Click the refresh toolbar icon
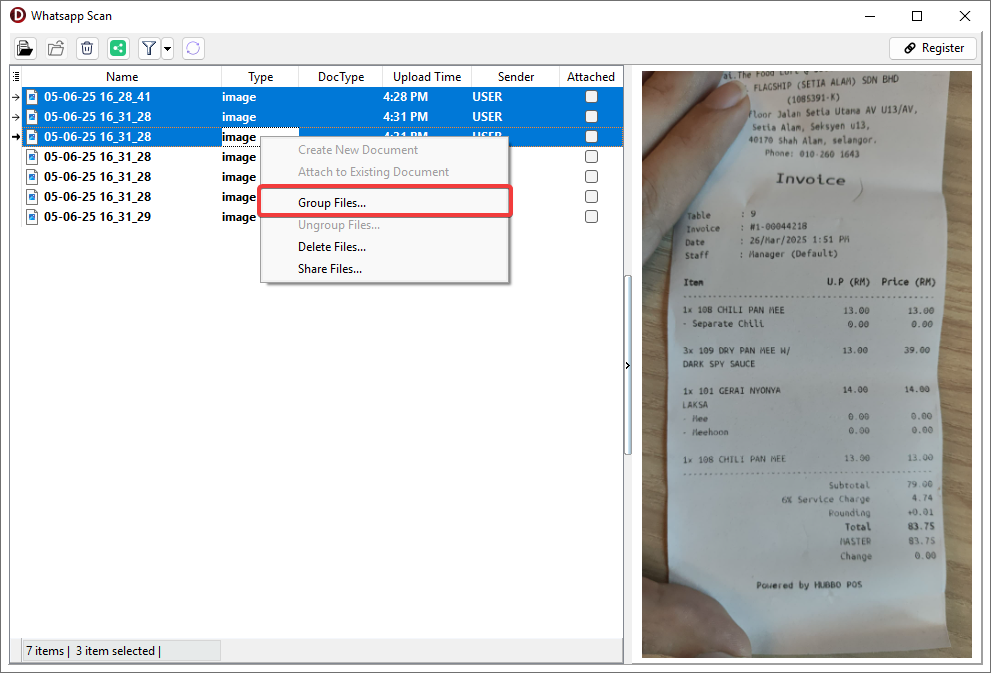This screenshot has width=991, height=673. click(193, 48)
